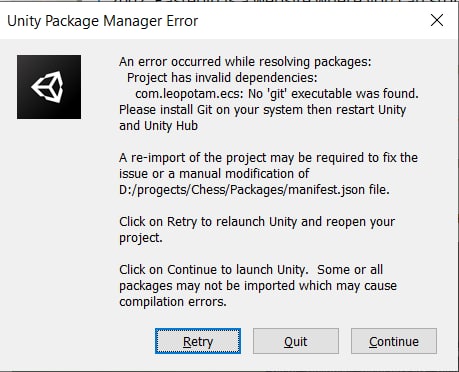Click the D:/progects/Chess/Packages/manifest.json file path
This screenshot has width=459, height=372.
pos(242,190)
